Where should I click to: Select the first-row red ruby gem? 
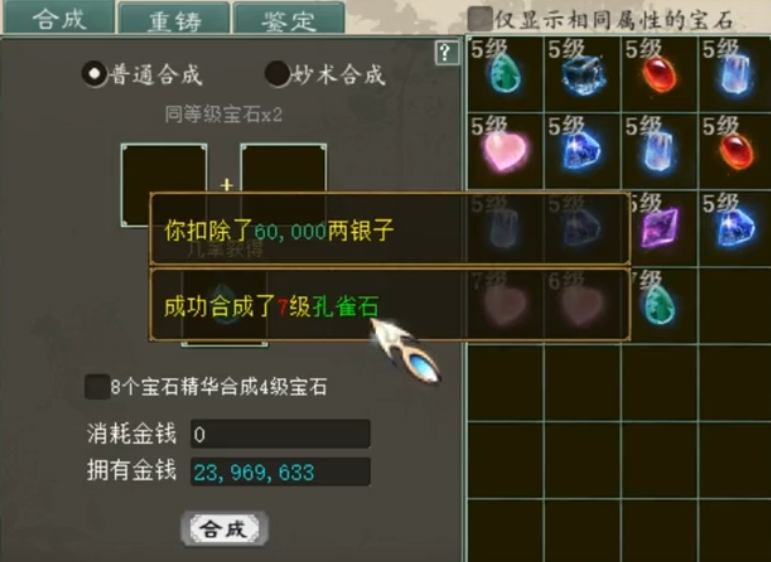click(660, 74)
